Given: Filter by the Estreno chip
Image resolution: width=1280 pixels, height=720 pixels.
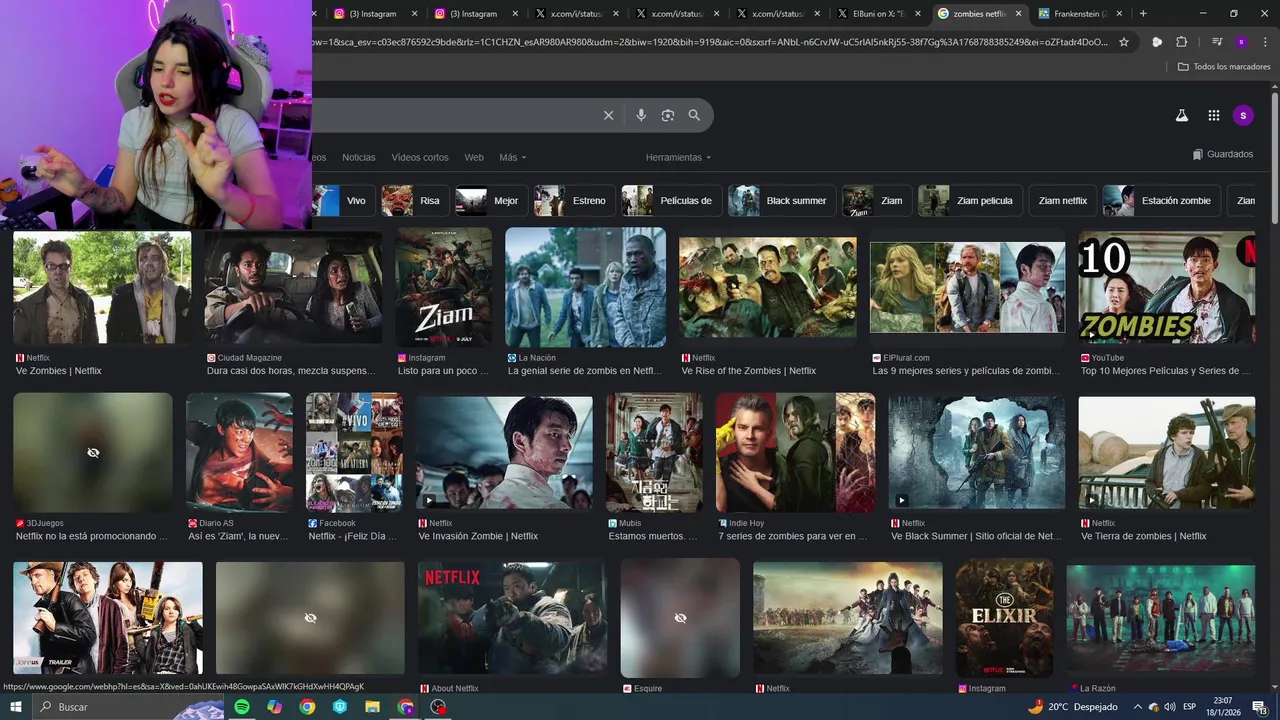Looking at the screenshot, I should pyautogui.click(x=573, y=201).
